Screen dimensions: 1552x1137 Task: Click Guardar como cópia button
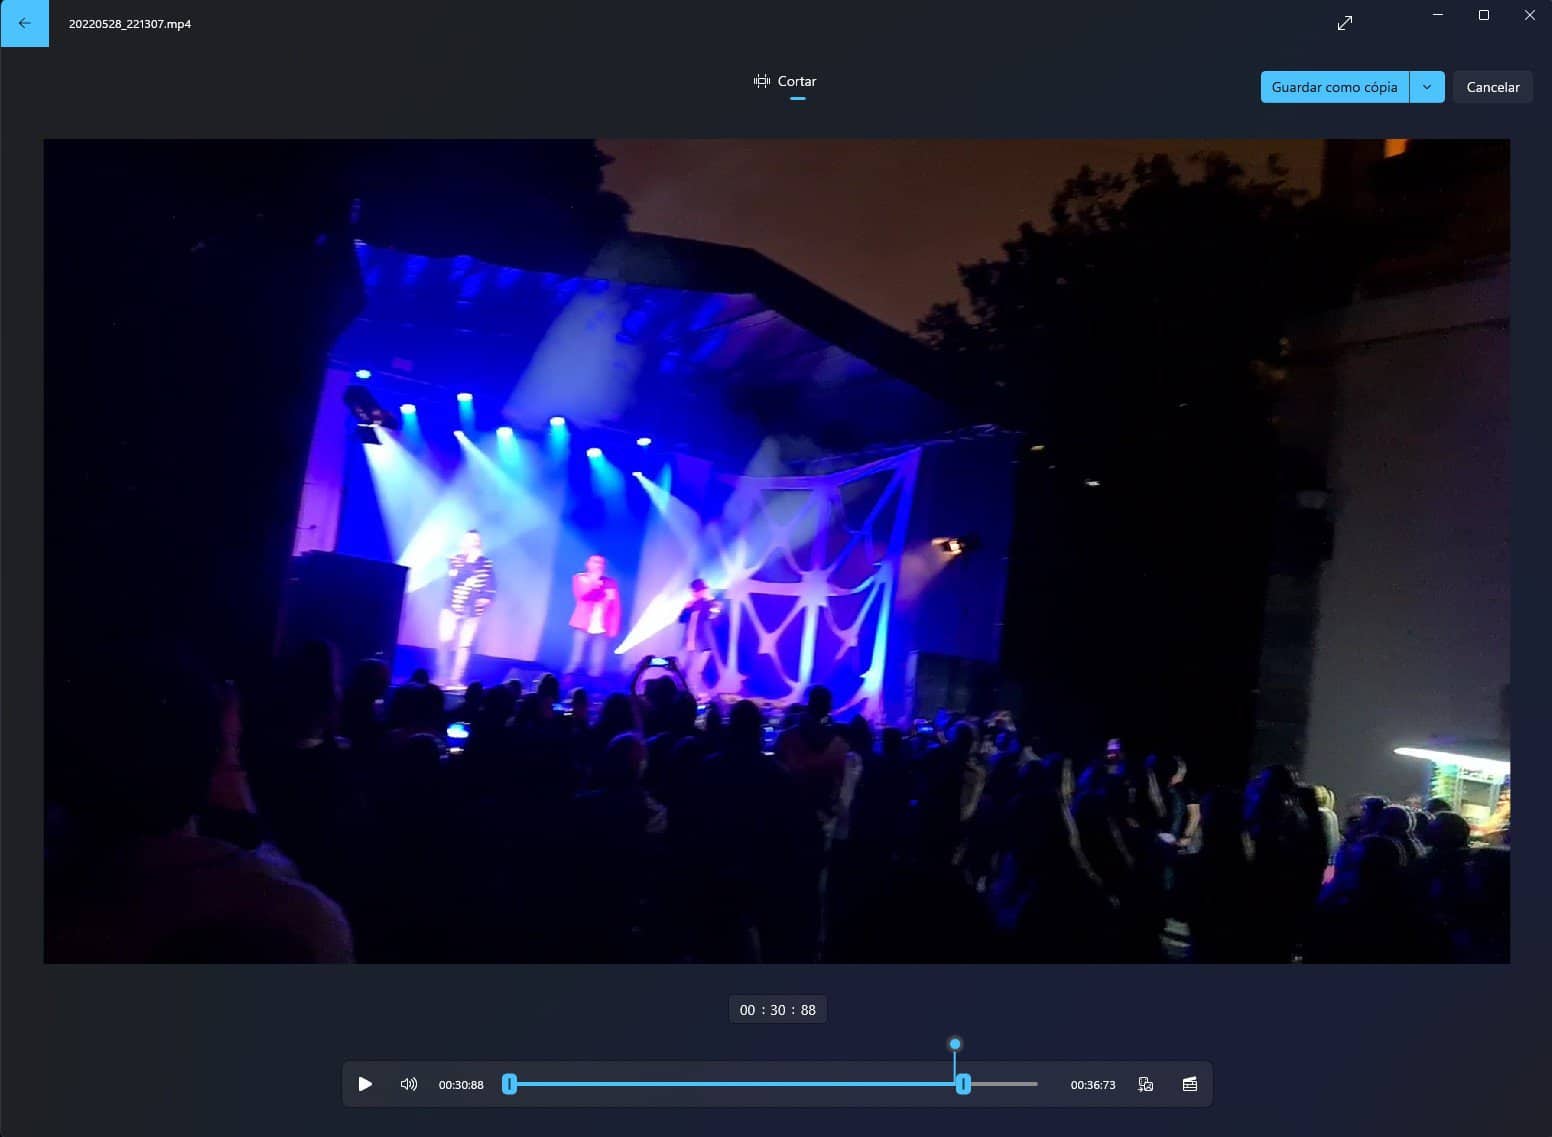pos(1335,87)
